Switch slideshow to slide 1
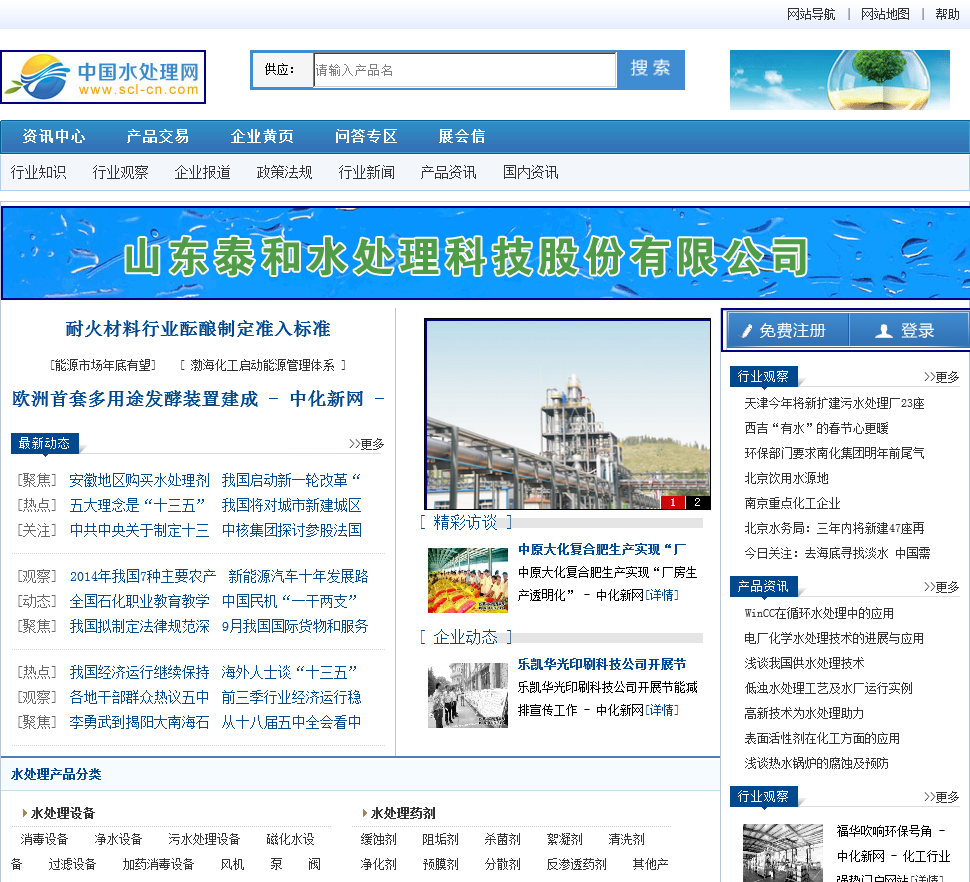The image size is (970, 882). [673, 502]
